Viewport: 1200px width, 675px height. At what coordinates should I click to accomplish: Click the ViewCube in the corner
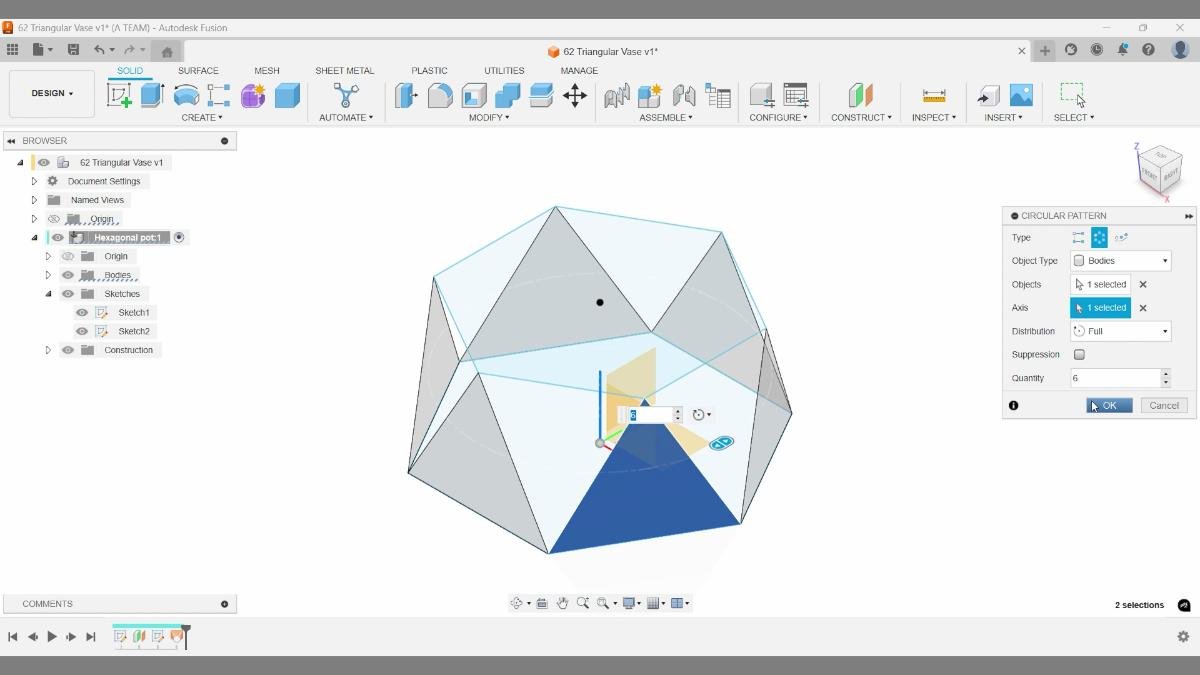point(1160,169)
